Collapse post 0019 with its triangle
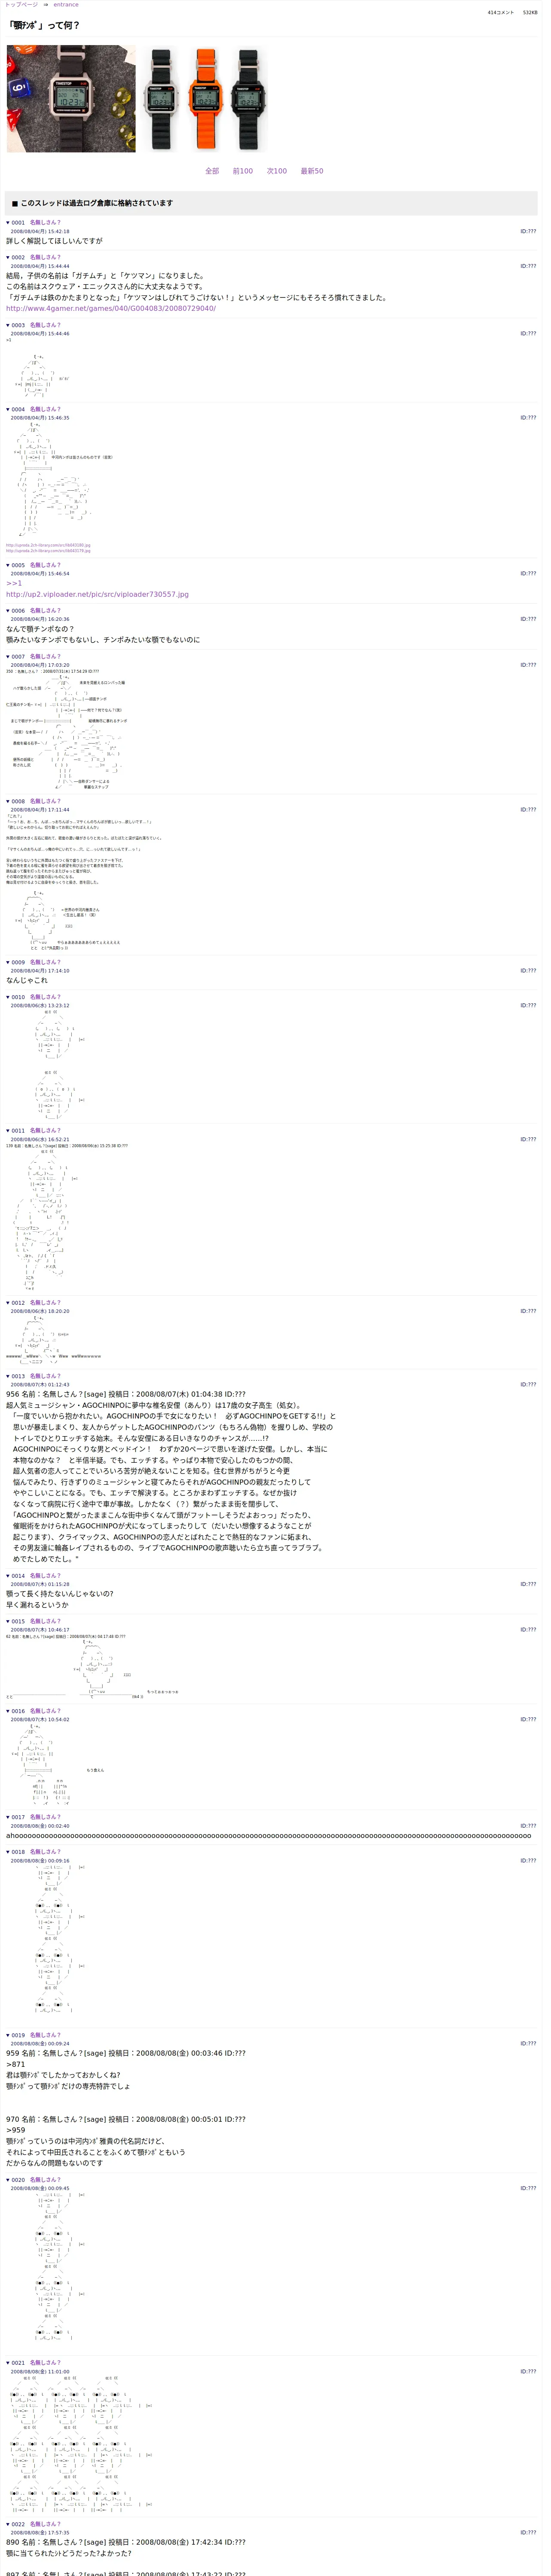The height and width of the screenshot is (2576, 551). pos(8,2035)
